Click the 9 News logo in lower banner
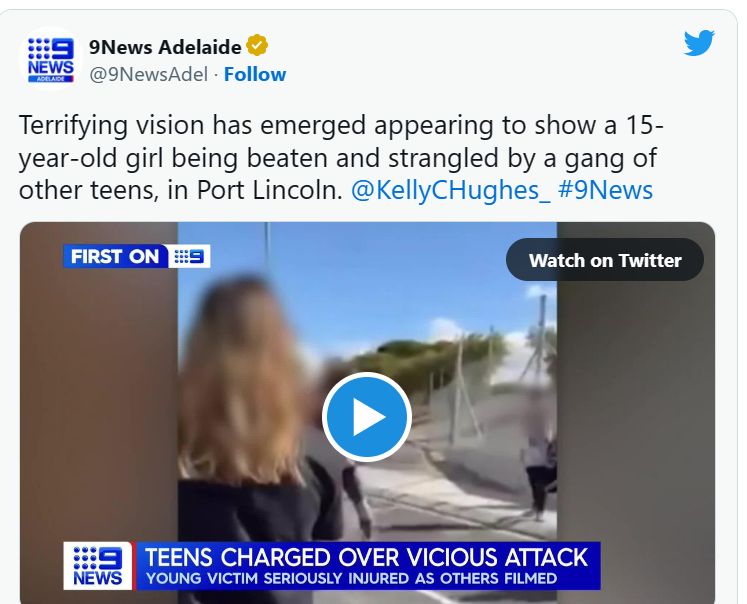 tap(98, 565)
